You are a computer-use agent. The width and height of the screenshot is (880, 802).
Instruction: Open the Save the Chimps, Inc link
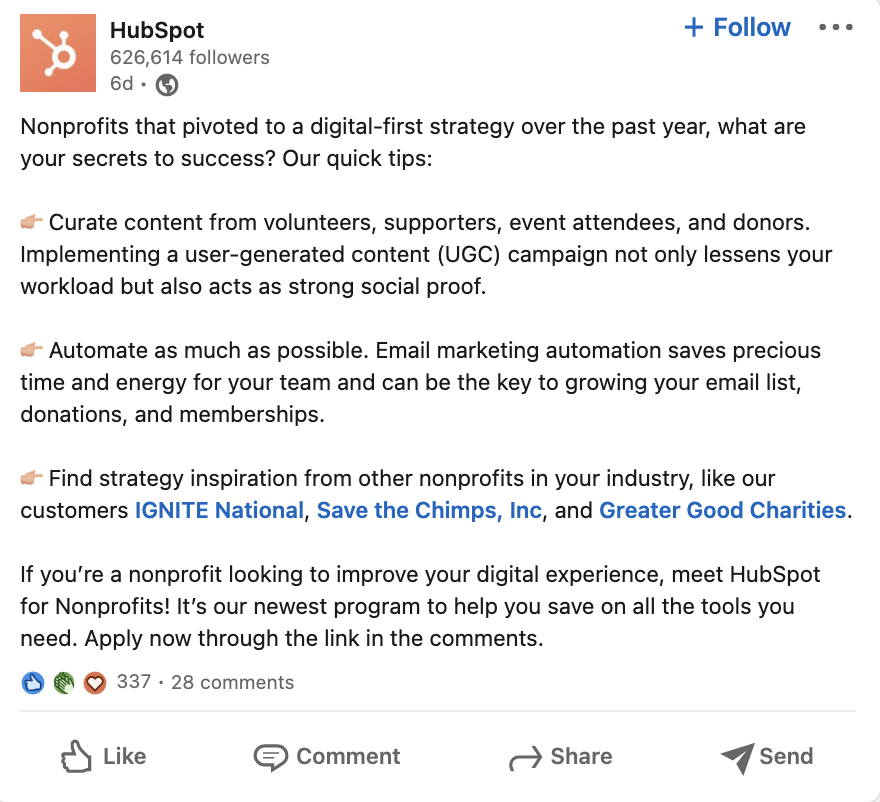click(429, 510)
